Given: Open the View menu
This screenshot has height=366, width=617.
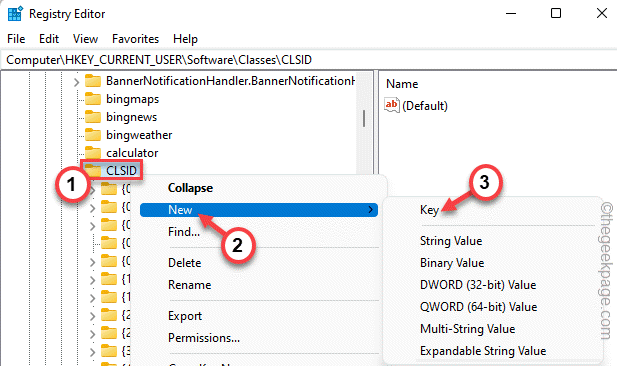Looking at the screenshot, I should (85, 39).
